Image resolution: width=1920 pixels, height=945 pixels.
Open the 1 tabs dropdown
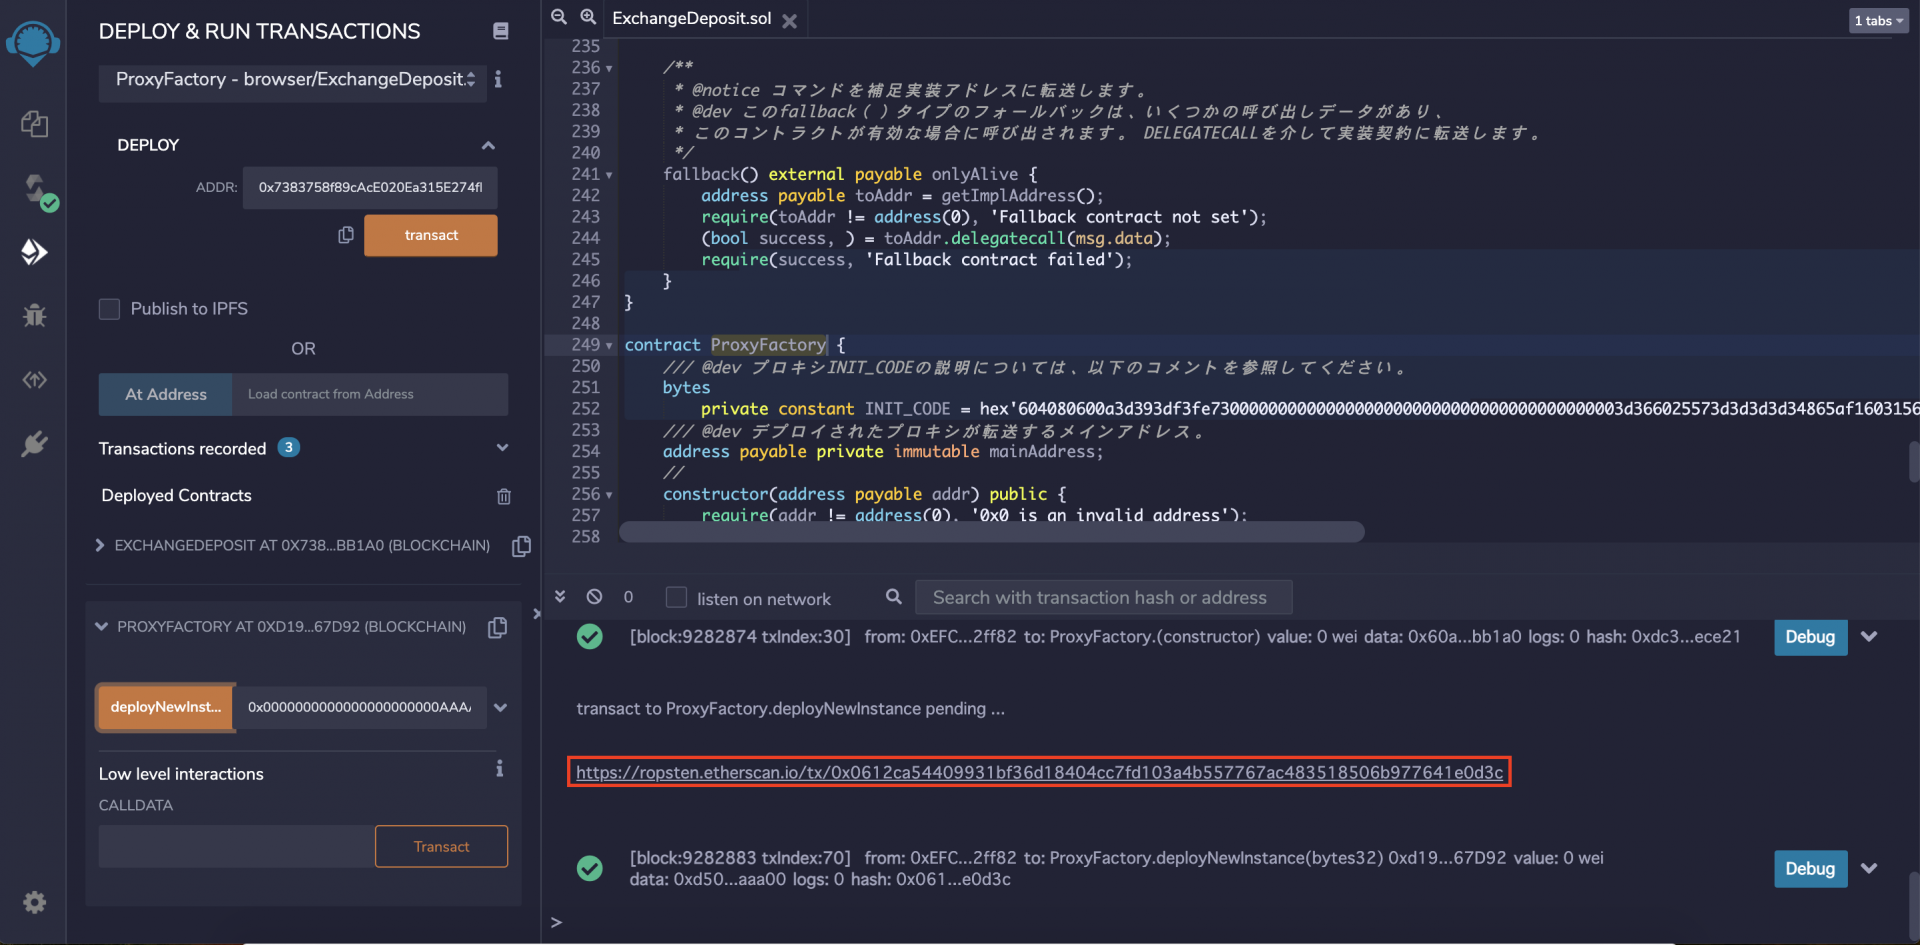(1879, 20)
